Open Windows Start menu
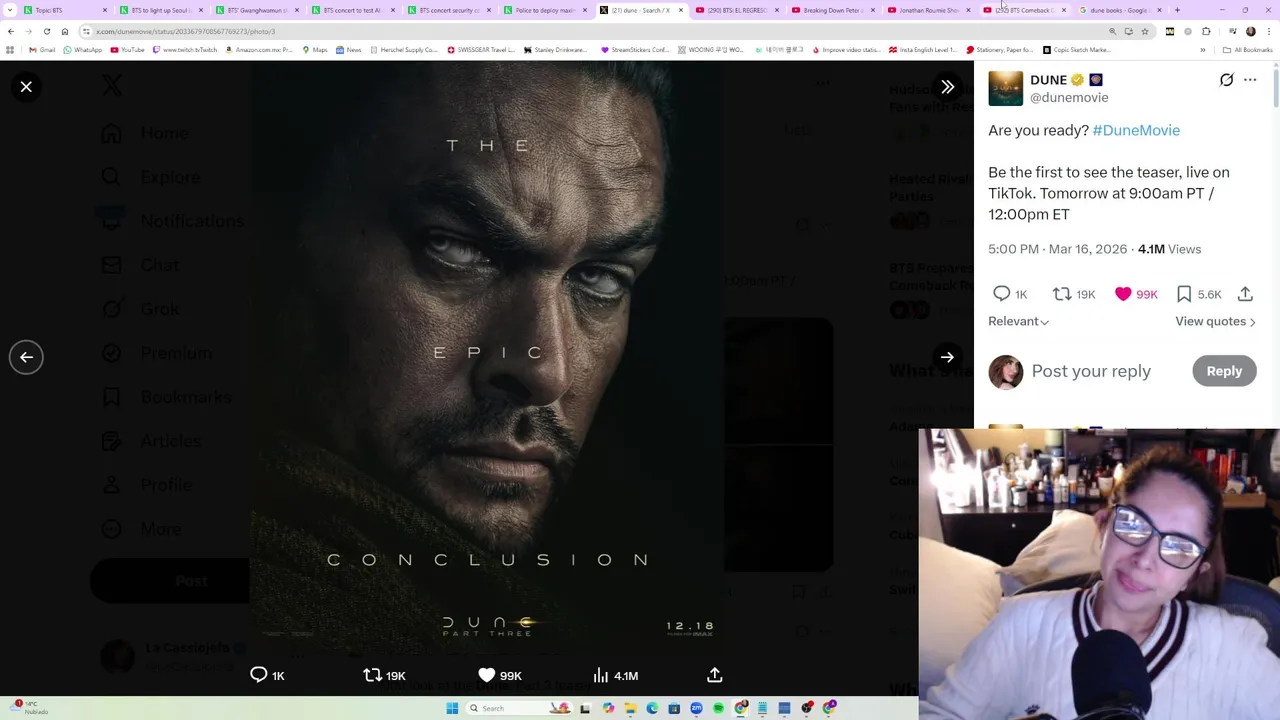The height and width of the screenshot is (720, 1280). [x=452, y=708]
